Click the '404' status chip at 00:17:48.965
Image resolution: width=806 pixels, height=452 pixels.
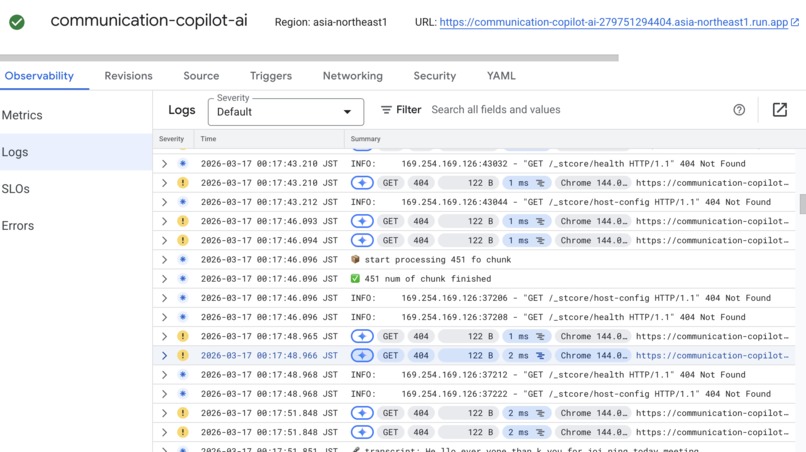point(421,336)
